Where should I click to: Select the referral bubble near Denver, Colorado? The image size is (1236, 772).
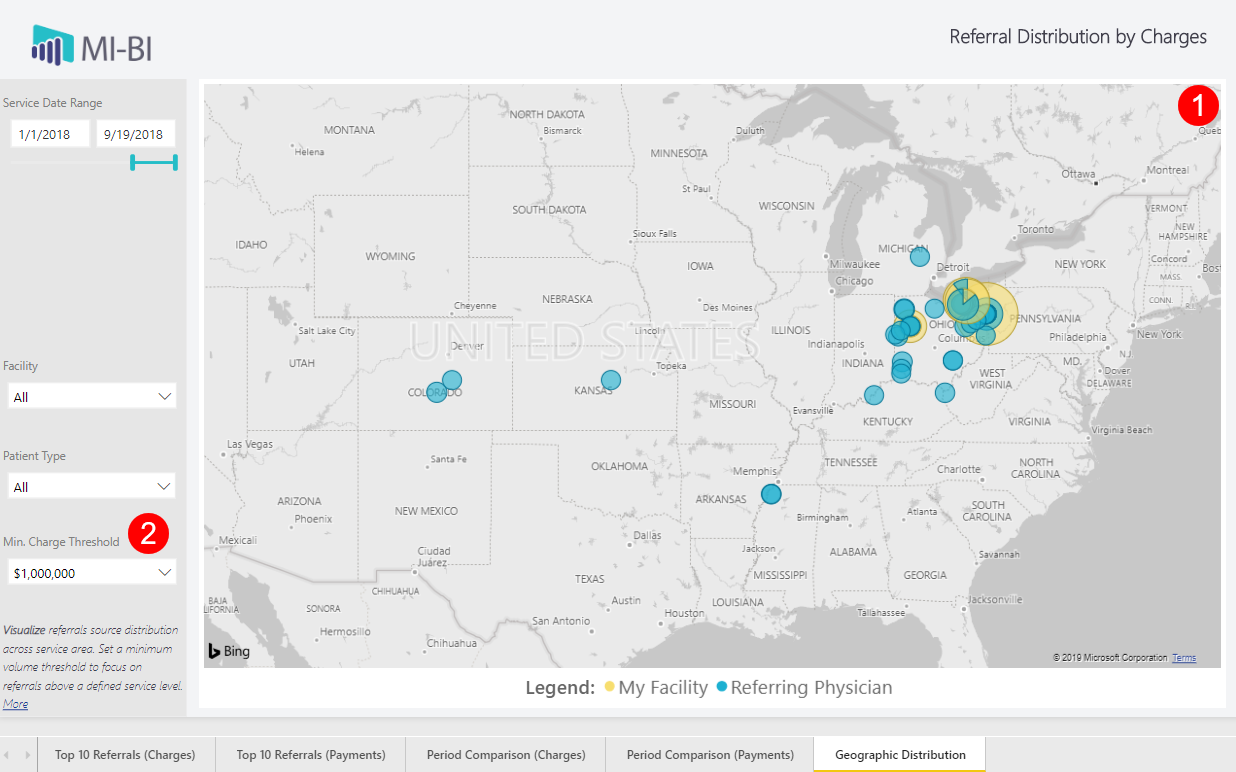point(452,380)
